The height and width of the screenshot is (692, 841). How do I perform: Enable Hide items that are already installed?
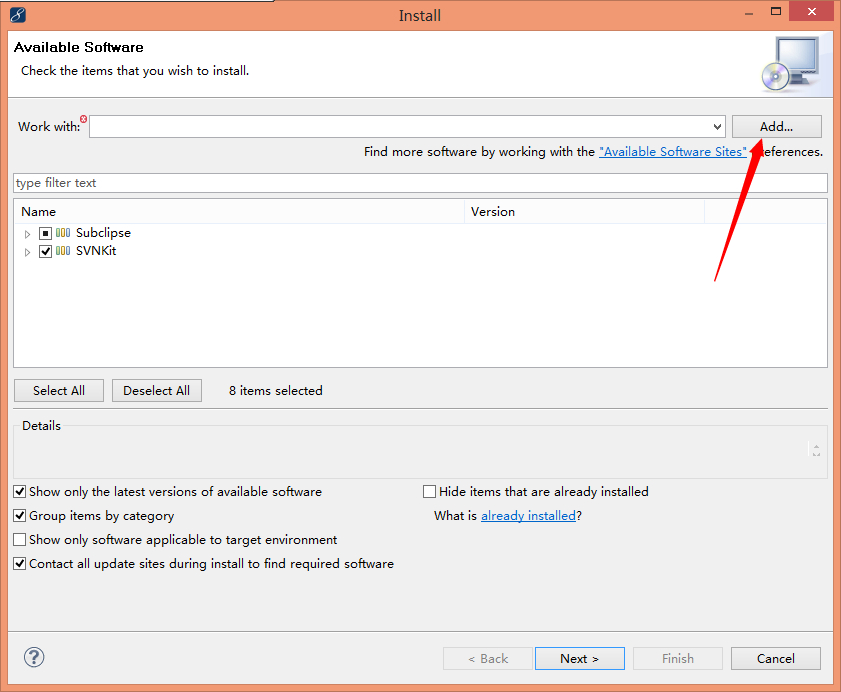430,491
